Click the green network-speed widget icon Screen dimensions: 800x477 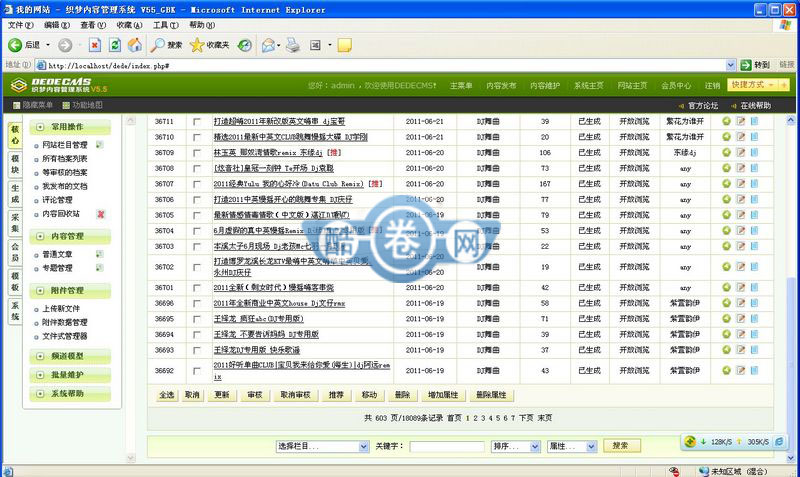690,442
